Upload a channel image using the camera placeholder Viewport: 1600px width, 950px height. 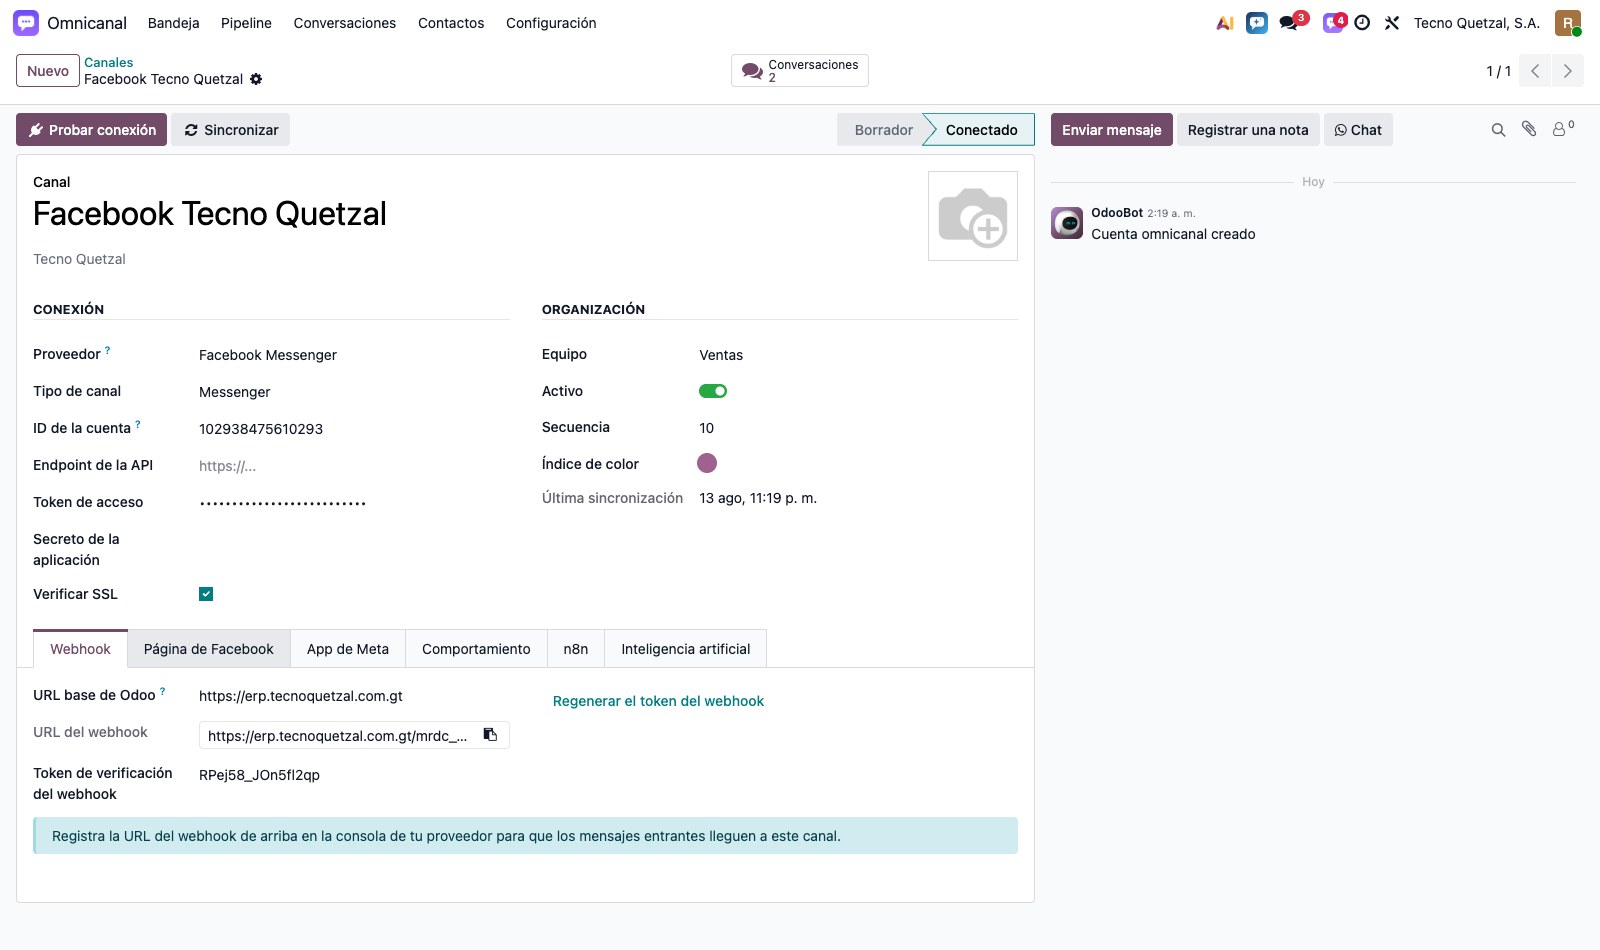(x=973, y=216)
